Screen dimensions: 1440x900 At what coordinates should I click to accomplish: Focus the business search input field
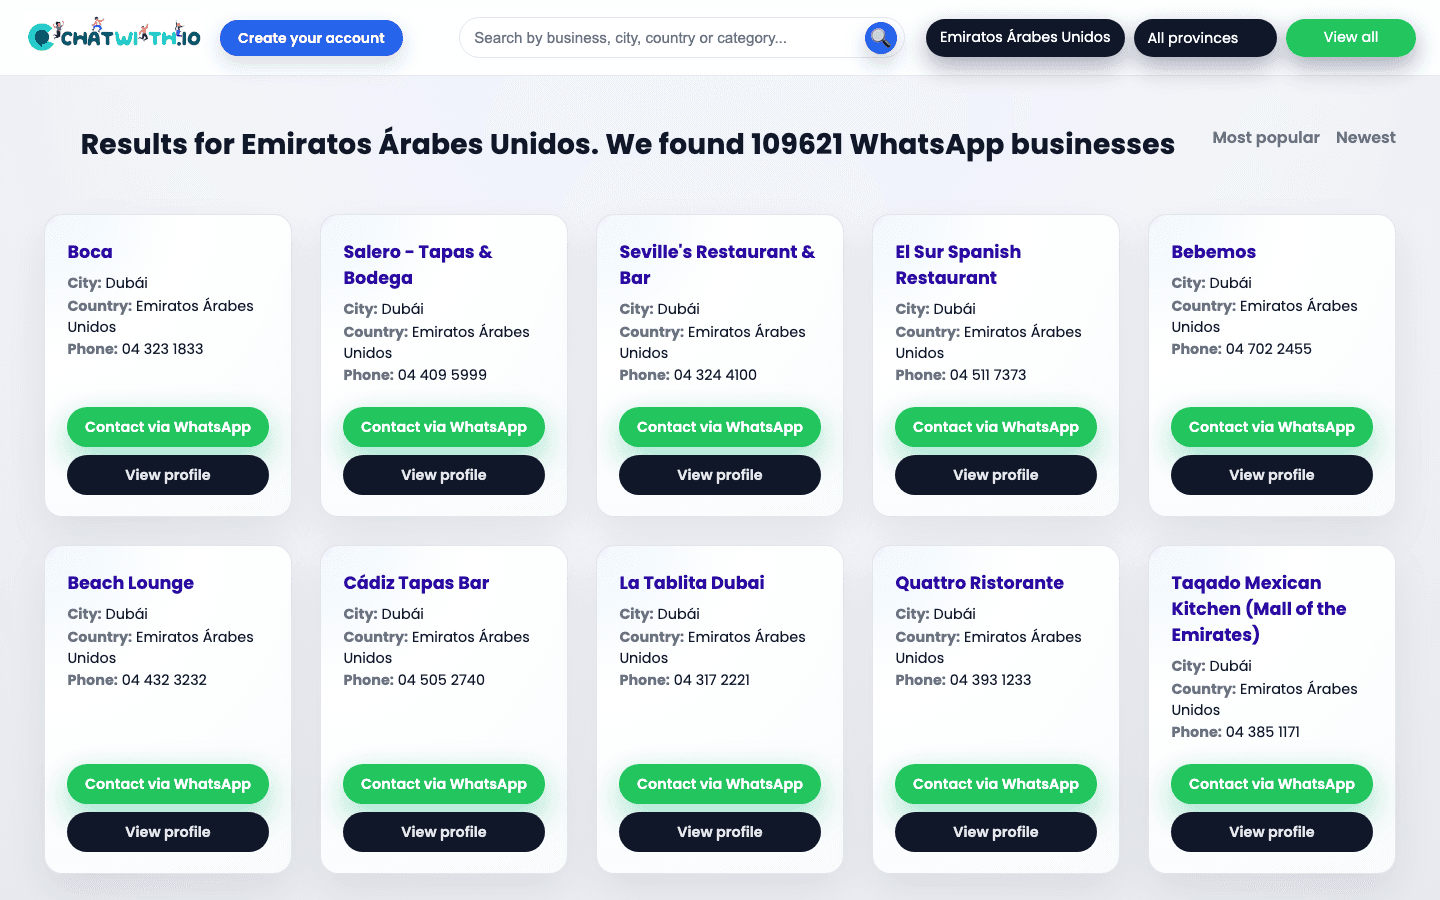pyautogui.click(x=660, y=38)
